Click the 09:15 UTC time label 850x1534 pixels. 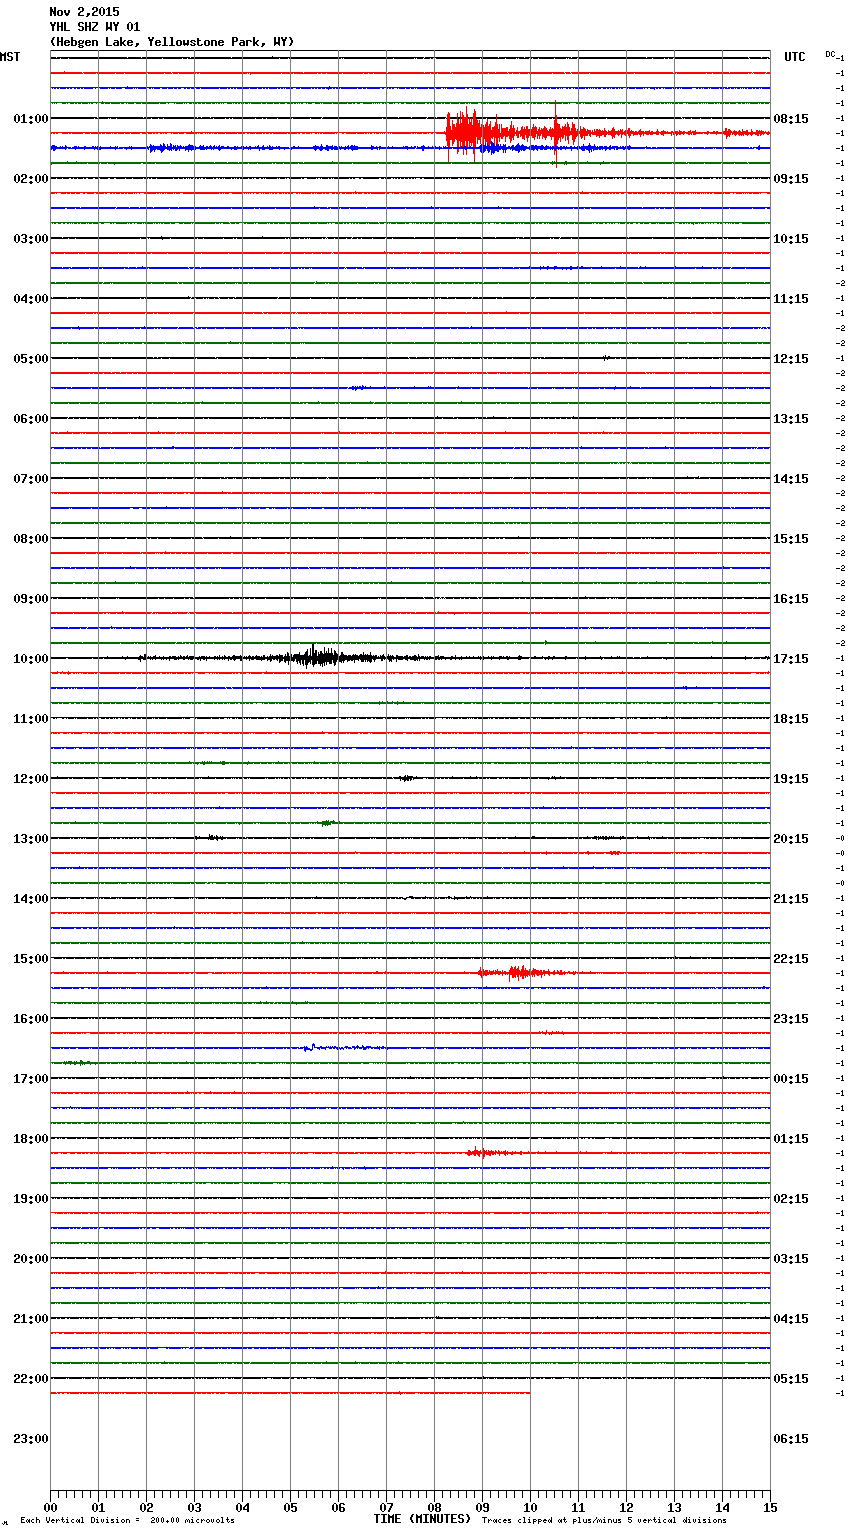[x=791, y=179]
